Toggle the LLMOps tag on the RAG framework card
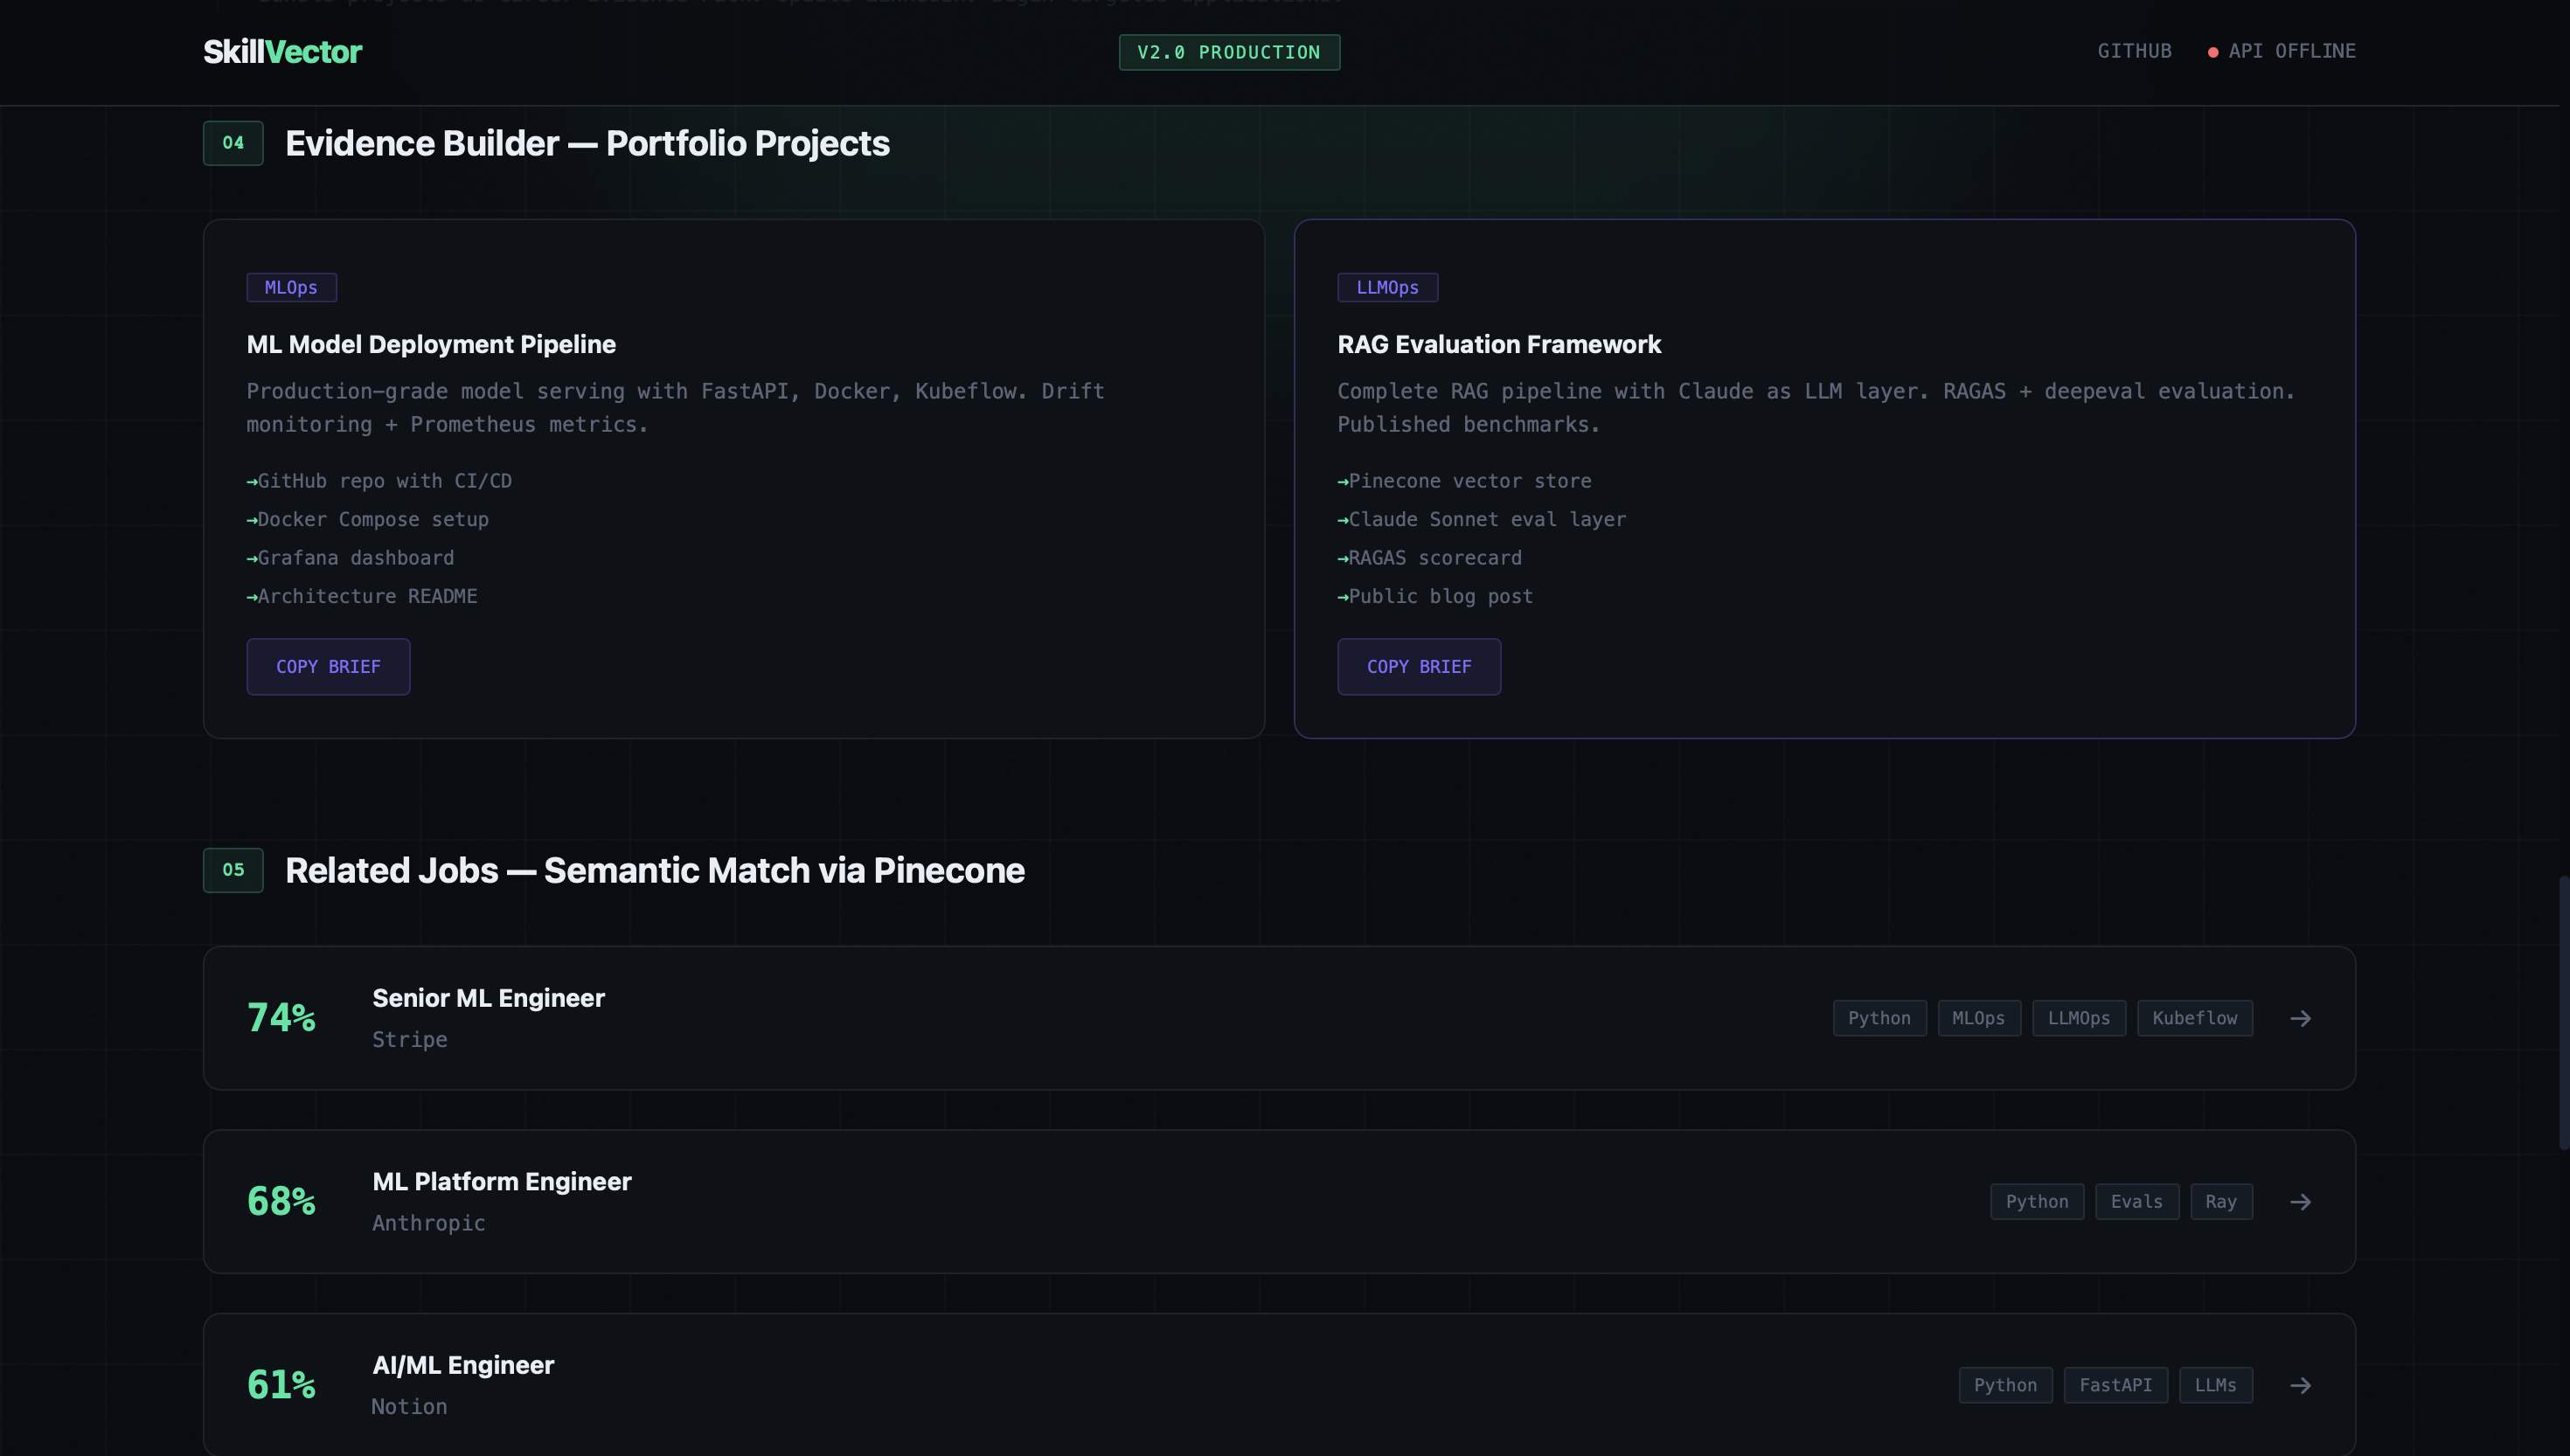 click(x=1387, y=287)
